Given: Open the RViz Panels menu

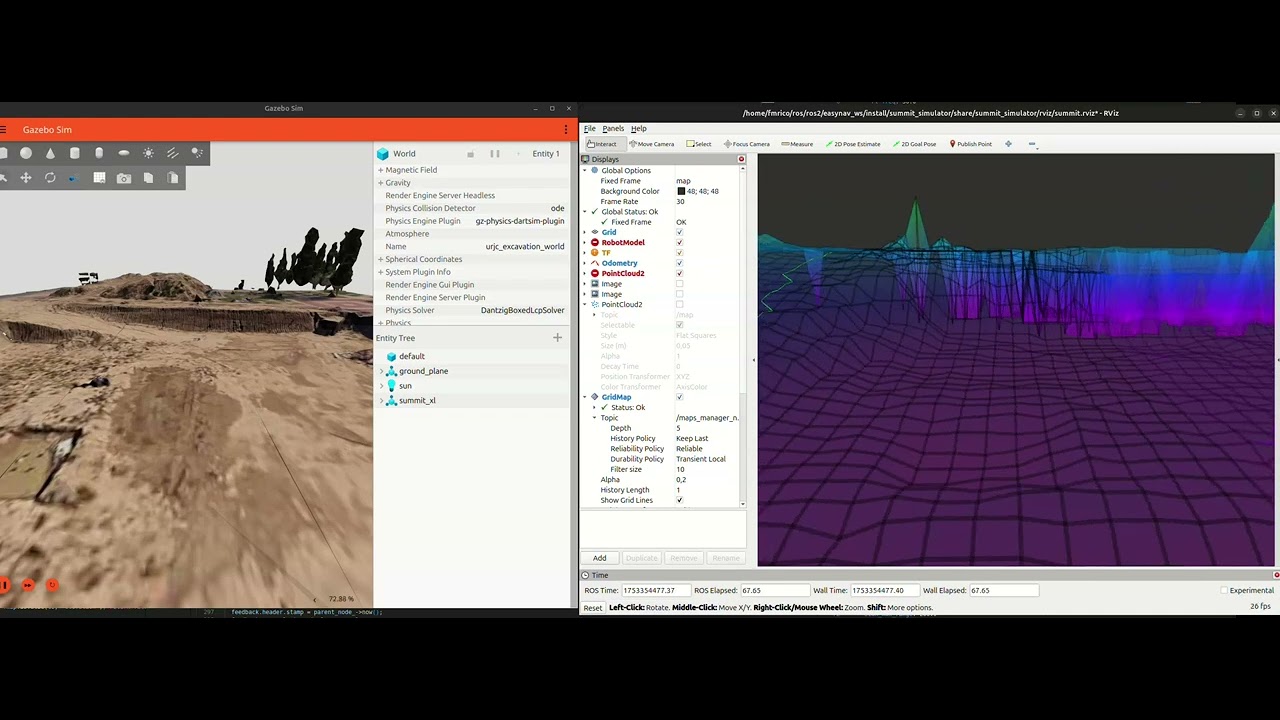Looking at the screenshot, I should pos(613,128).
